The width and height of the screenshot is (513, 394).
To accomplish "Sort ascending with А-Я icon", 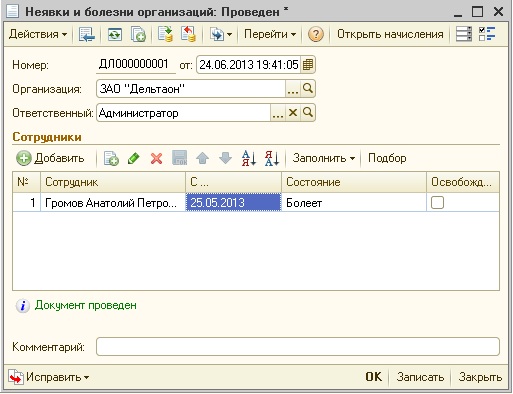I will click(249, 158).
